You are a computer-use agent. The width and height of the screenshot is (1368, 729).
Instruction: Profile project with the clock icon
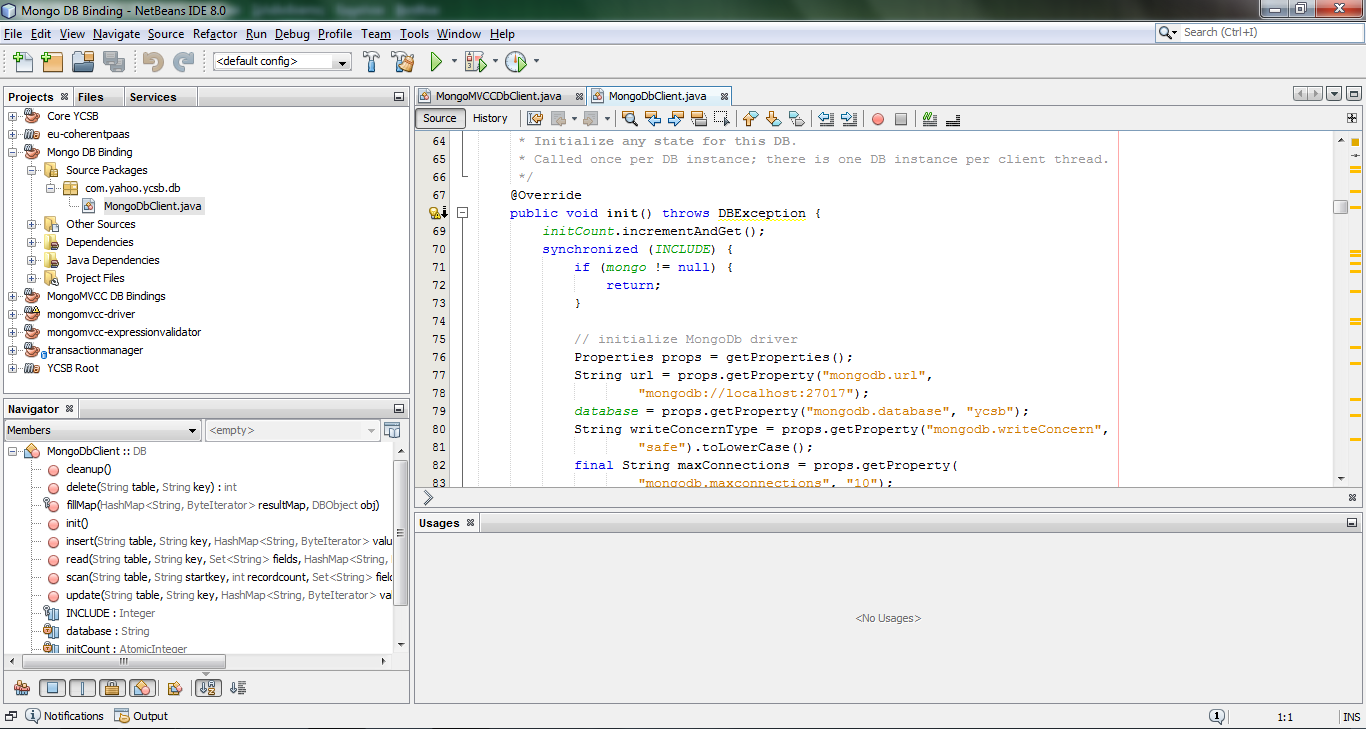(515, 62)
